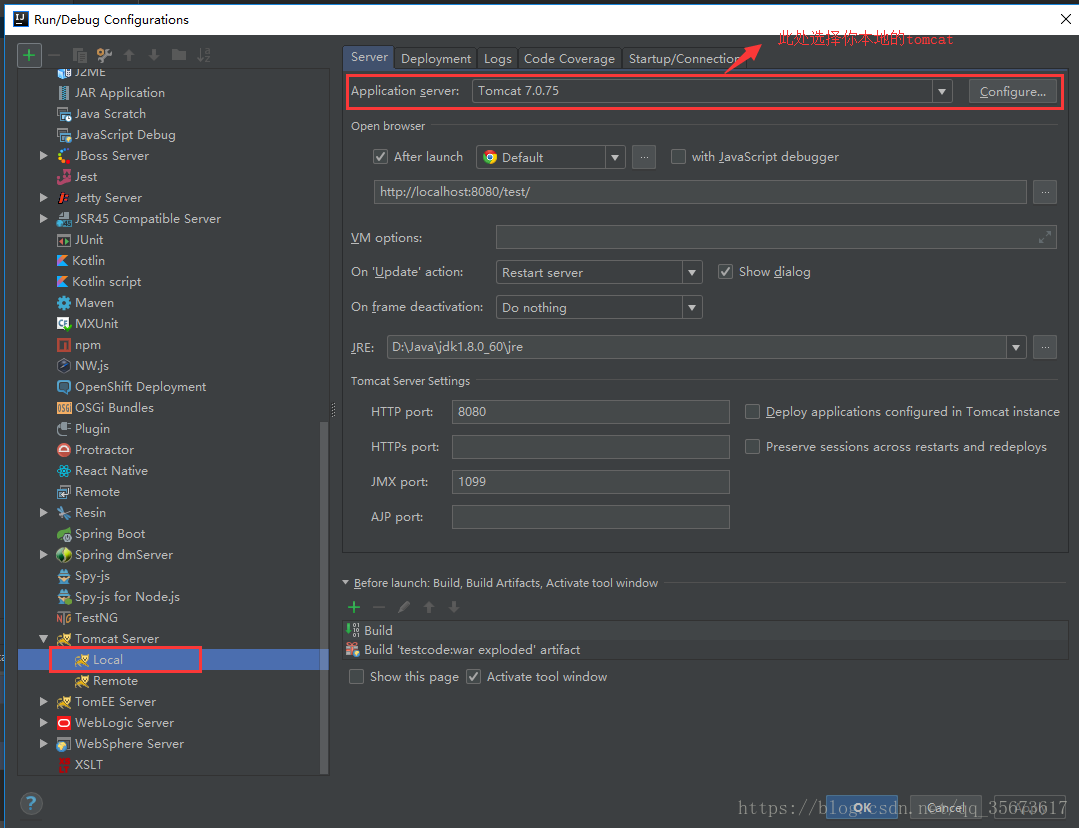Select Protractor configuration type
This screenshot has height=828, width=1079.
tap(104, 449)
